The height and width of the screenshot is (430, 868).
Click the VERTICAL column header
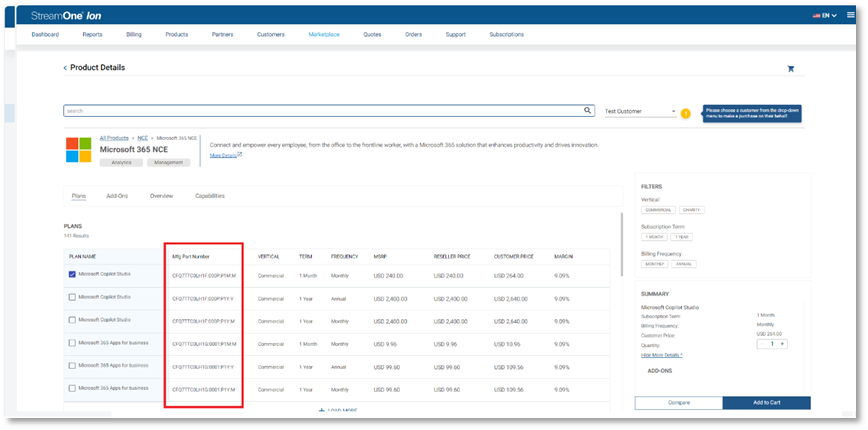[x=268, y=257]
